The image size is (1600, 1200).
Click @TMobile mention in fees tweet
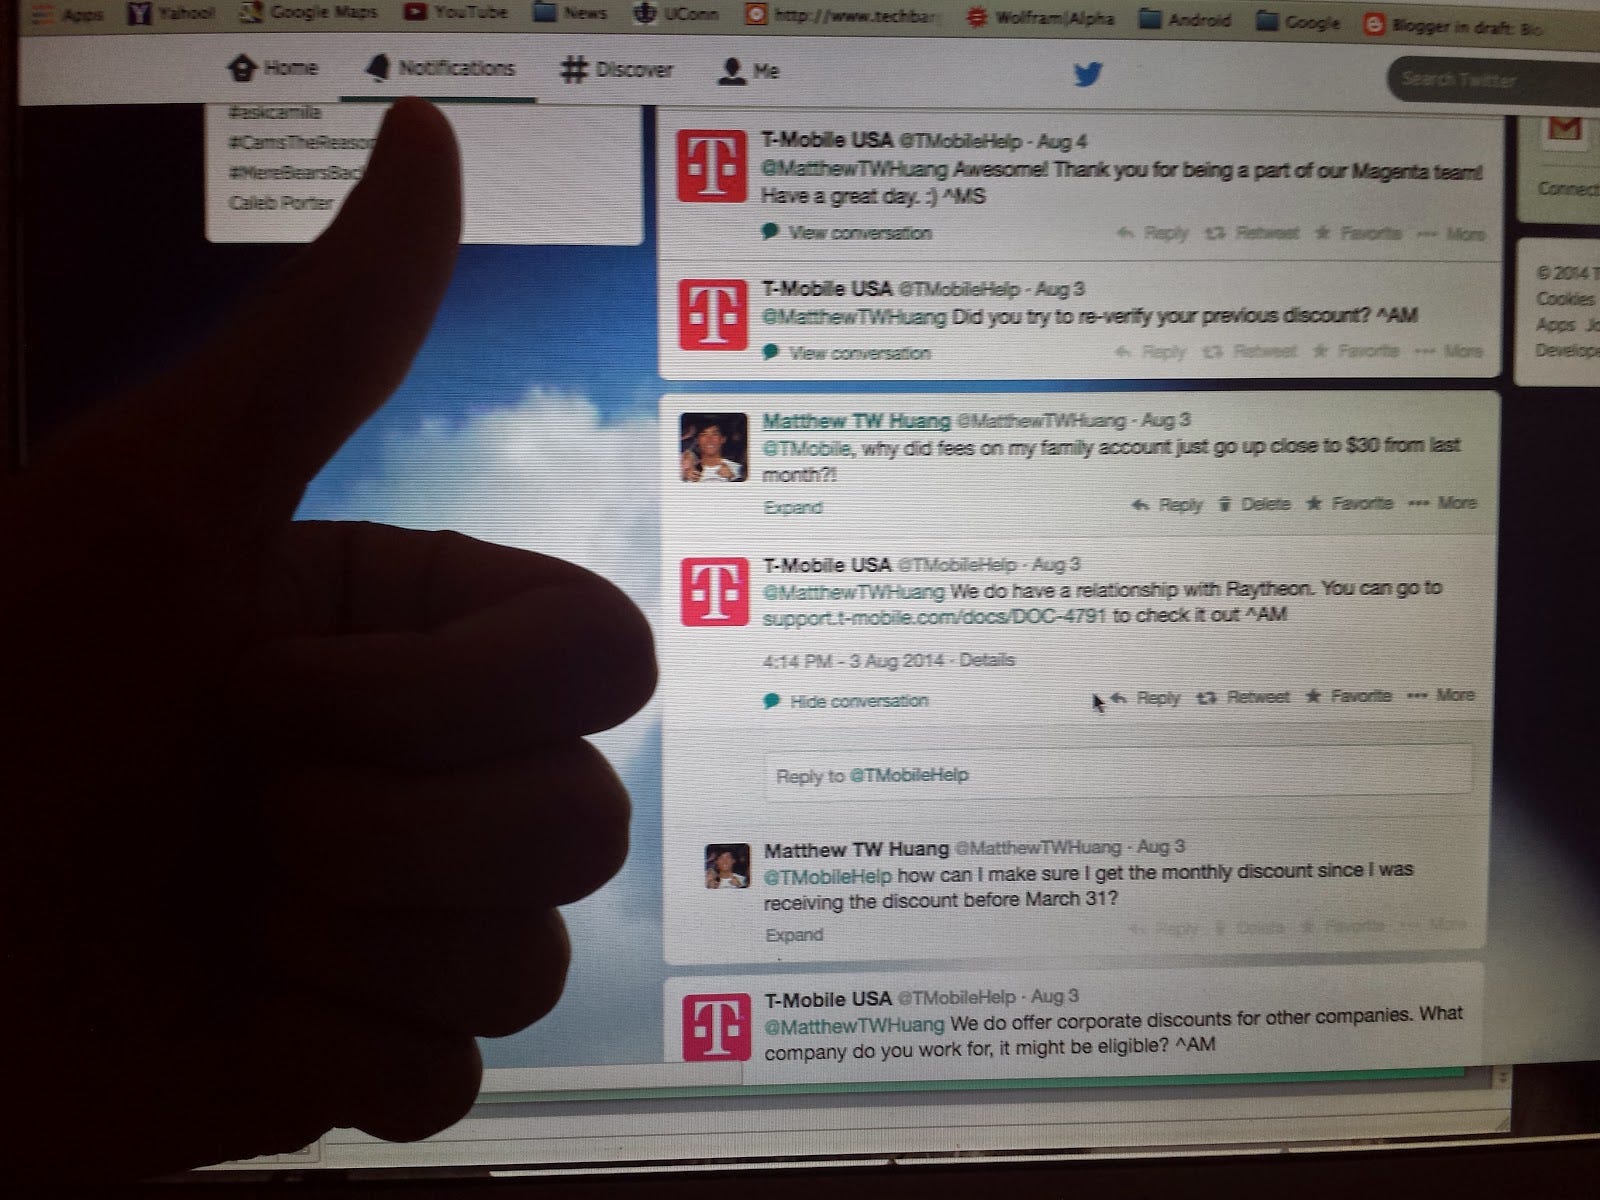(x=807, y=449)
